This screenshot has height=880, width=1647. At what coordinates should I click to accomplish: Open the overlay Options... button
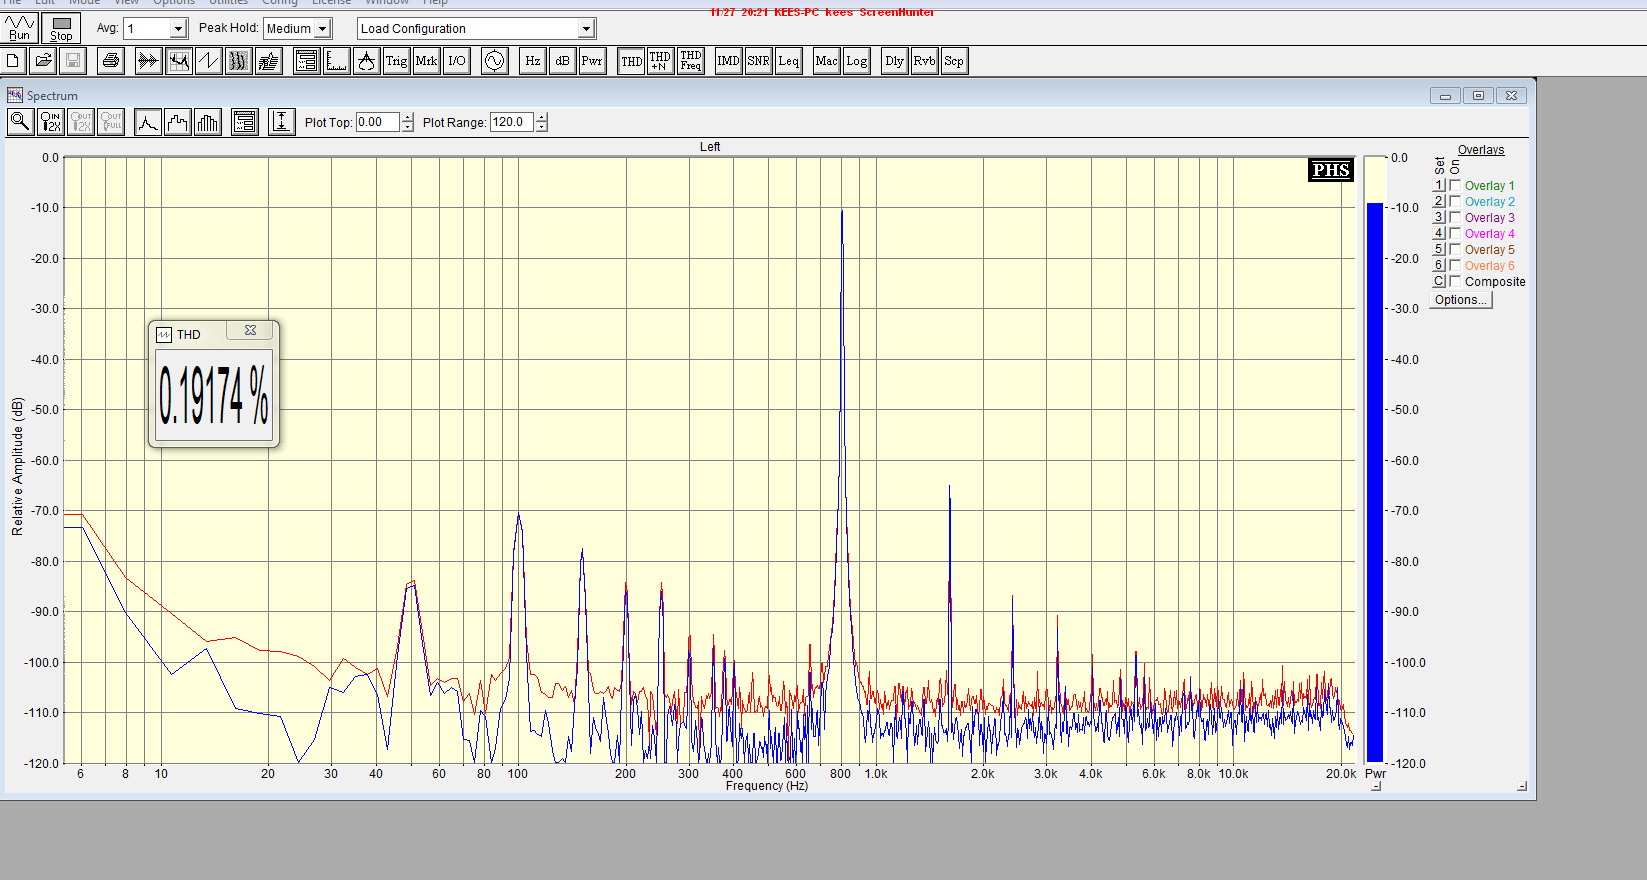pyautogui.click(x=1461, y=300)
